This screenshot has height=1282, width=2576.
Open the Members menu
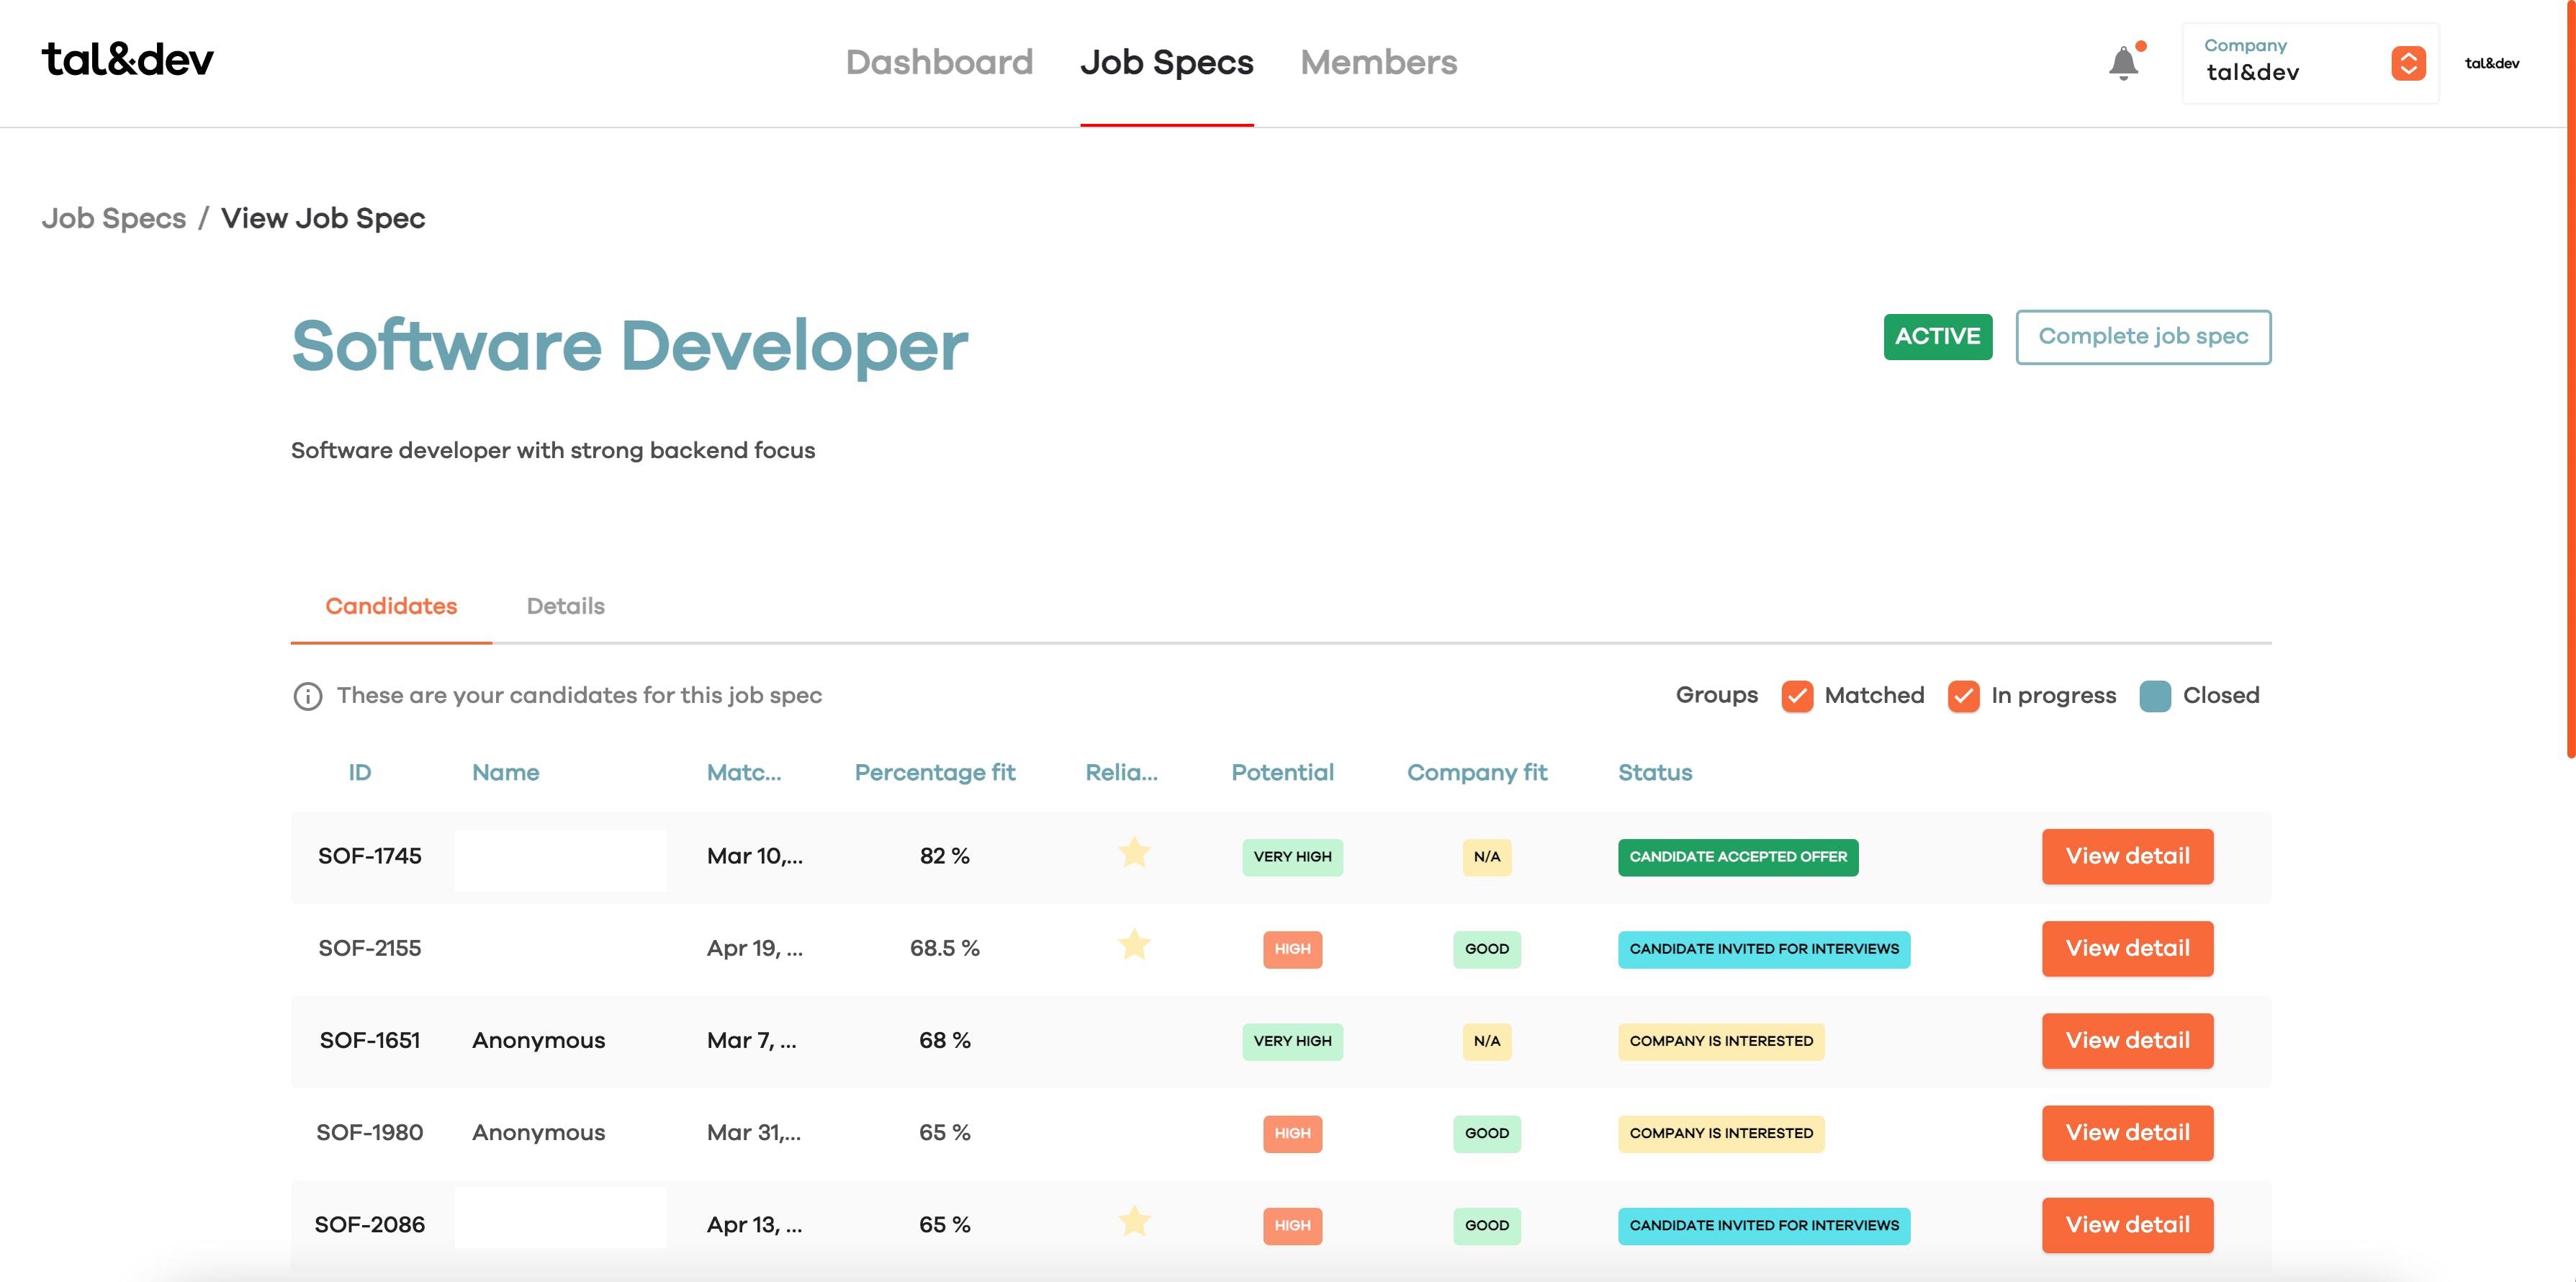coord(1378,62)
